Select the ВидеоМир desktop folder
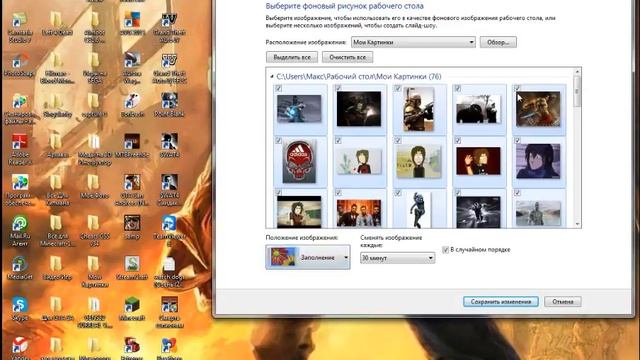 click(x=57, y=268)
